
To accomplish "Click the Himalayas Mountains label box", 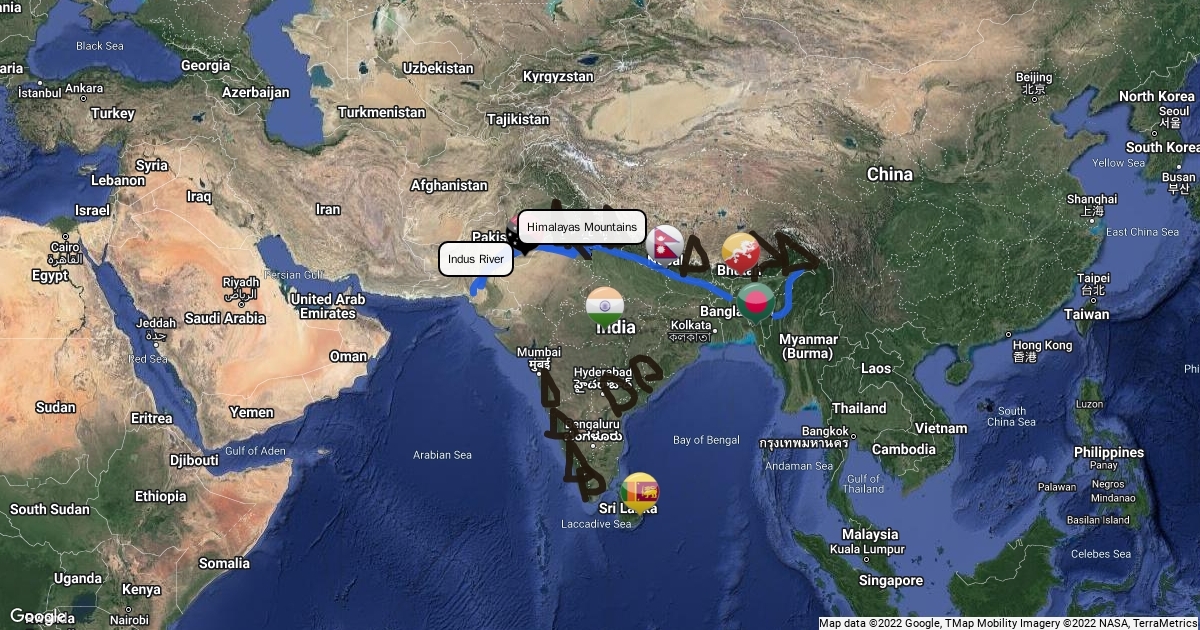I will point(582,228).
